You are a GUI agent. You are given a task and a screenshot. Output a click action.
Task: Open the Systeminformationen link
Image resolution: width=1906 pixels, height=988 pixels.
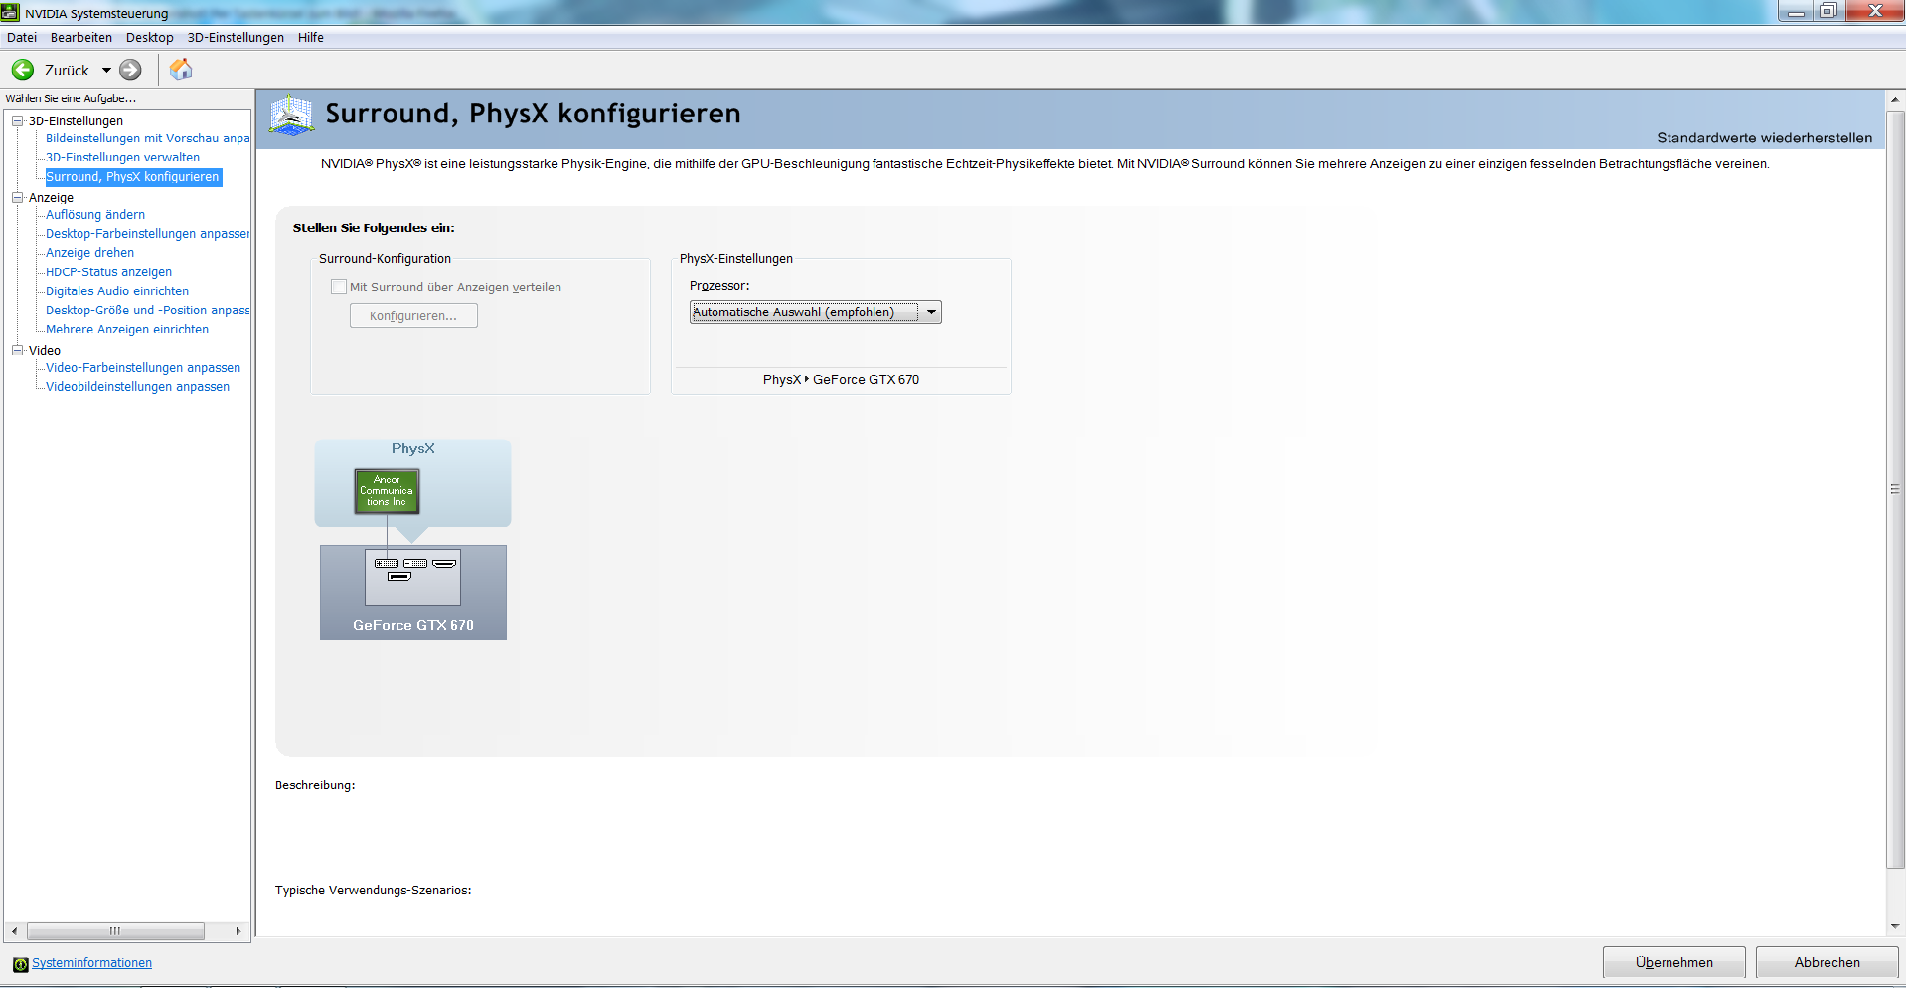click(92, 963)
